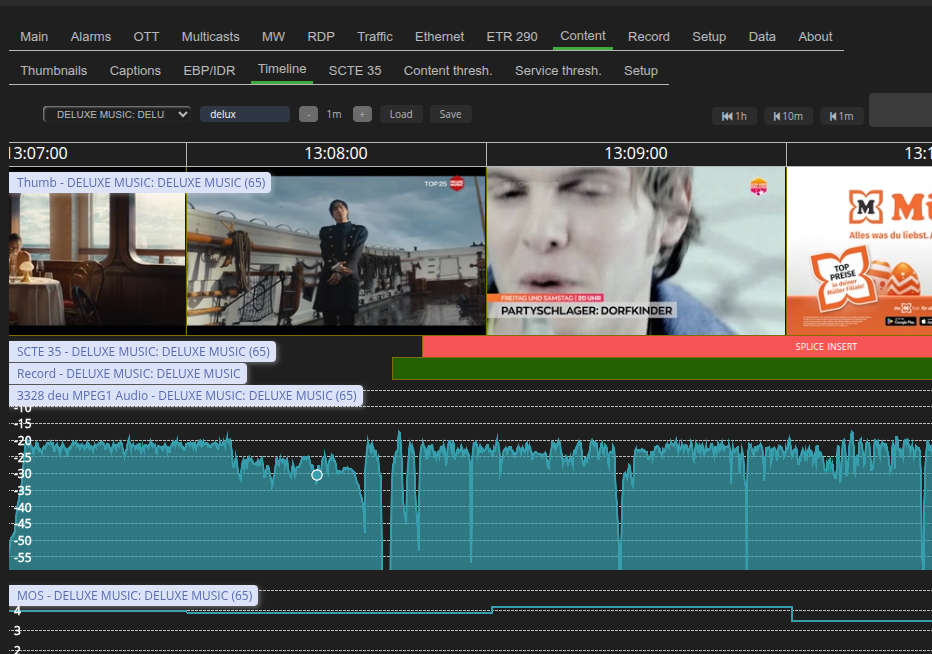Click the 'delux' filter text field

point(244,114)
